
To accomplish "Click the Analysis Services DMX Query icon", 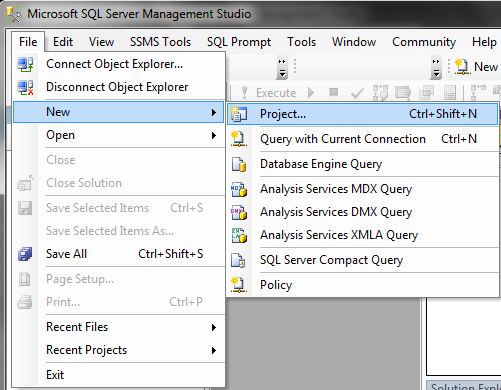I will coord(239,212).
